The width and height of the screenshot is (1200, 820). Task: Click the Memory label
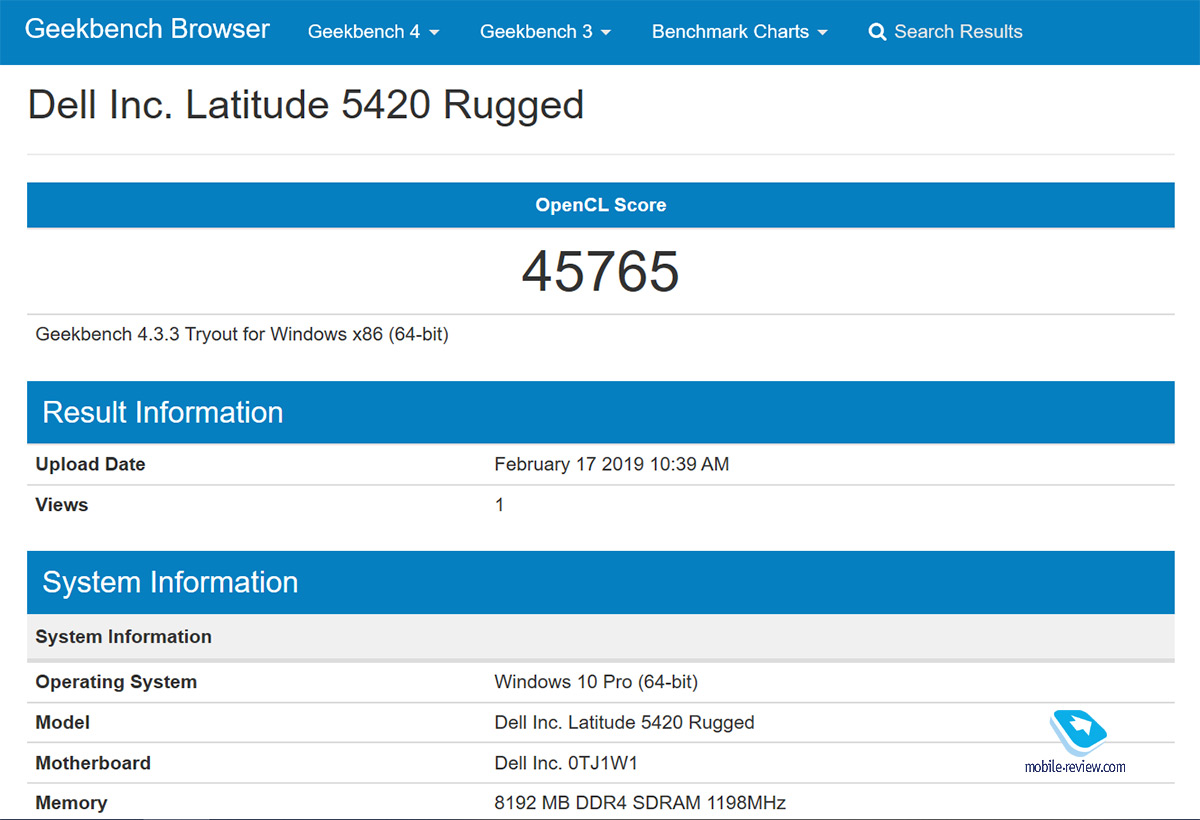[x=71, y=803]
